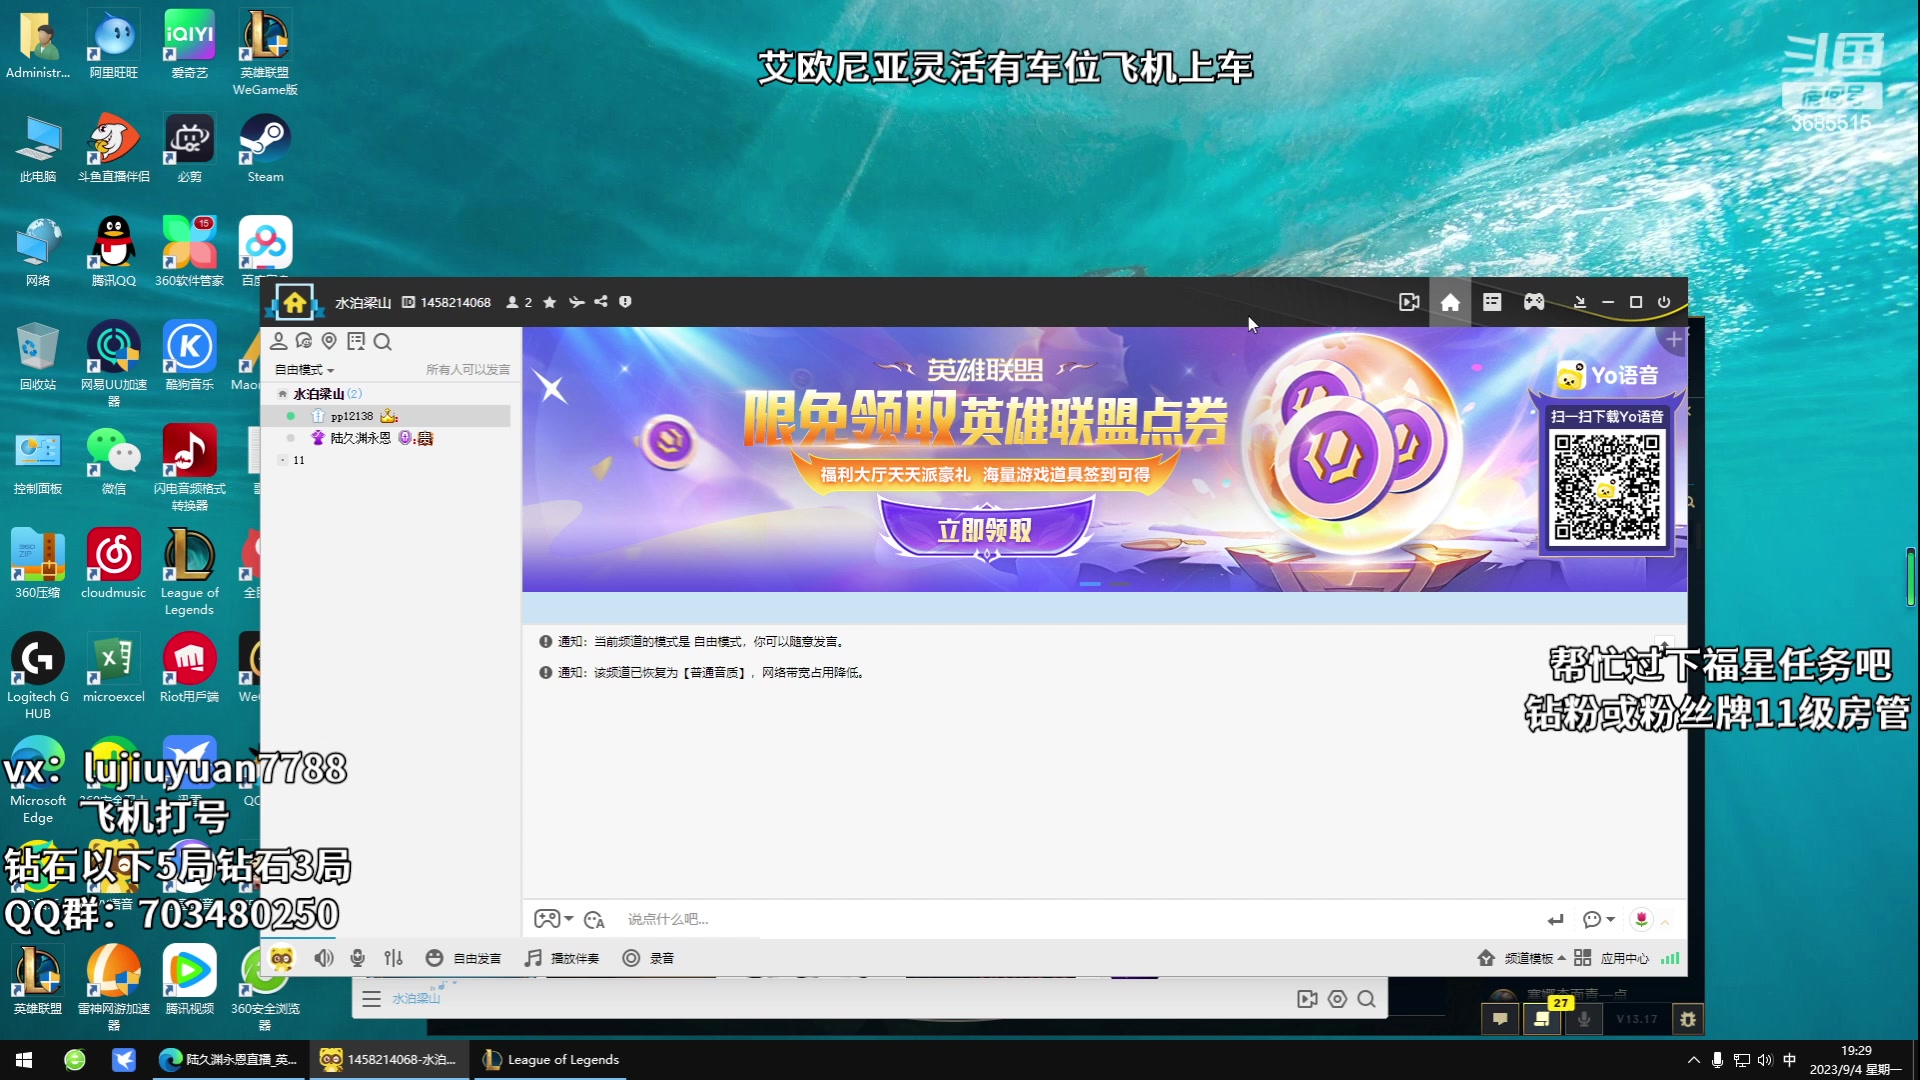Open the 应用中心 app center

click(x=1612, y=958)
